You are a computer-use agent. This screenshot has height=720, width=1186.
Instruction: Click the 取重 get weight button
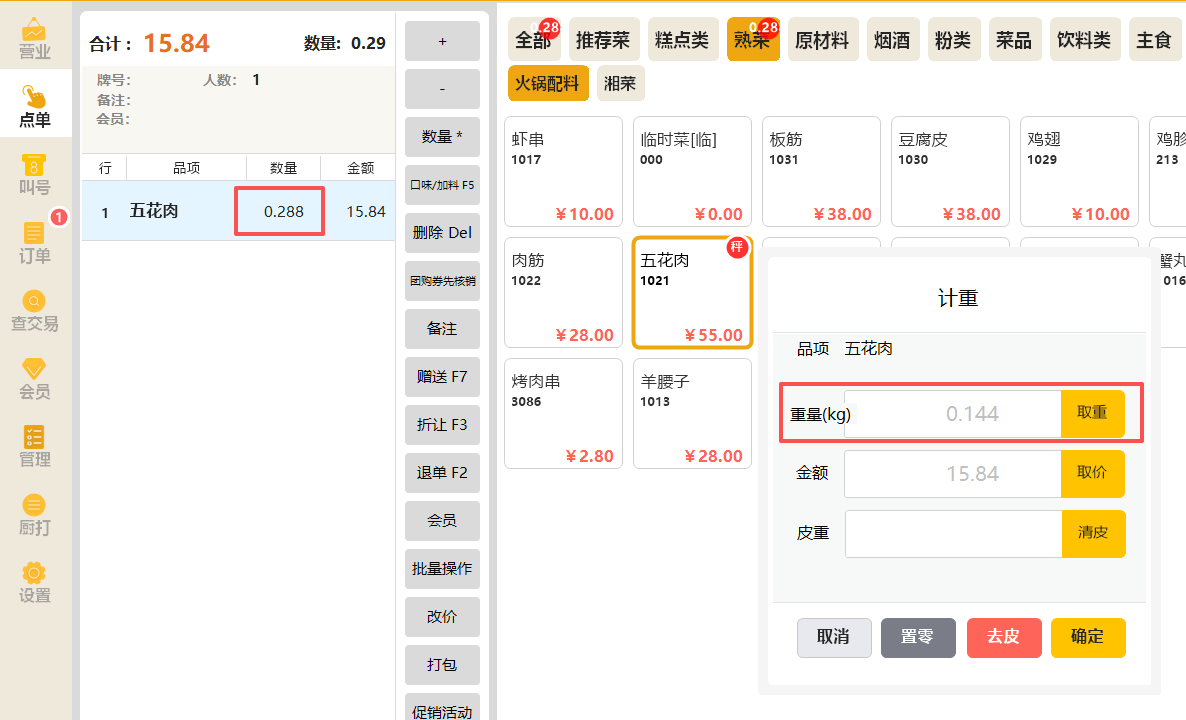pyautogui.click(x=1092, y=413)
